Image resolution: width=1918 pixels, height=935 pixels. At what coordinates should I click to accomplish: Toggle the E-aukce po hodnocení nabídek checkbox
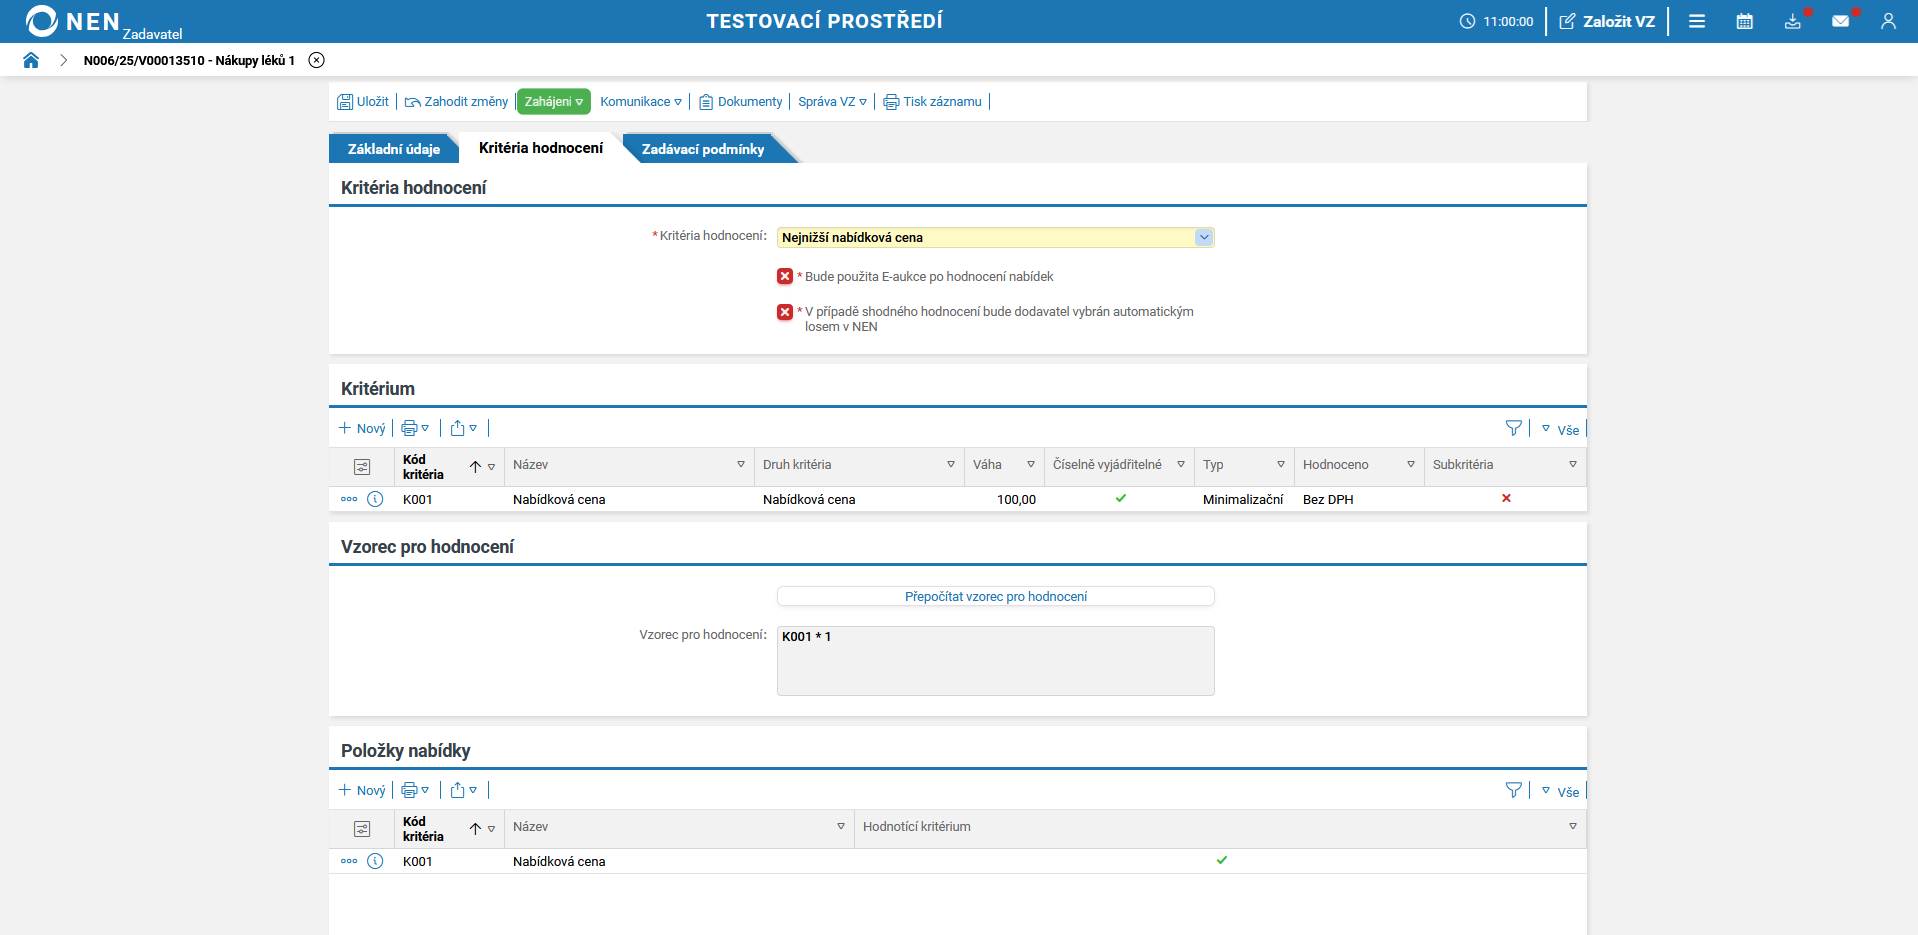click(x=785, y=277)
